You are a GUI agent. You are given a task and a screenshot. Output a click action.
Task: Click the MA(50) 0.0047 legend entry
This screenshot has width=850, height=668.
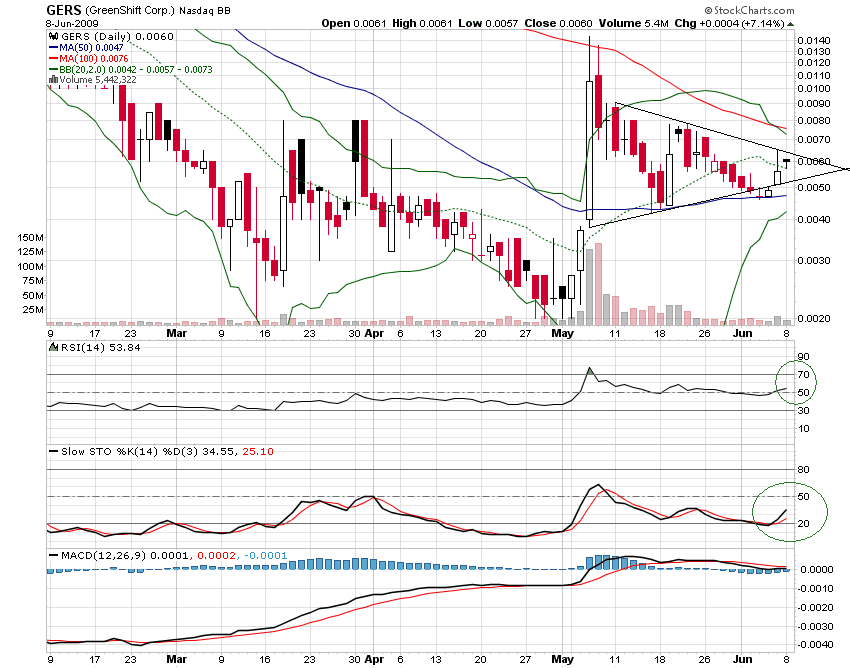[x=91, y=48]
